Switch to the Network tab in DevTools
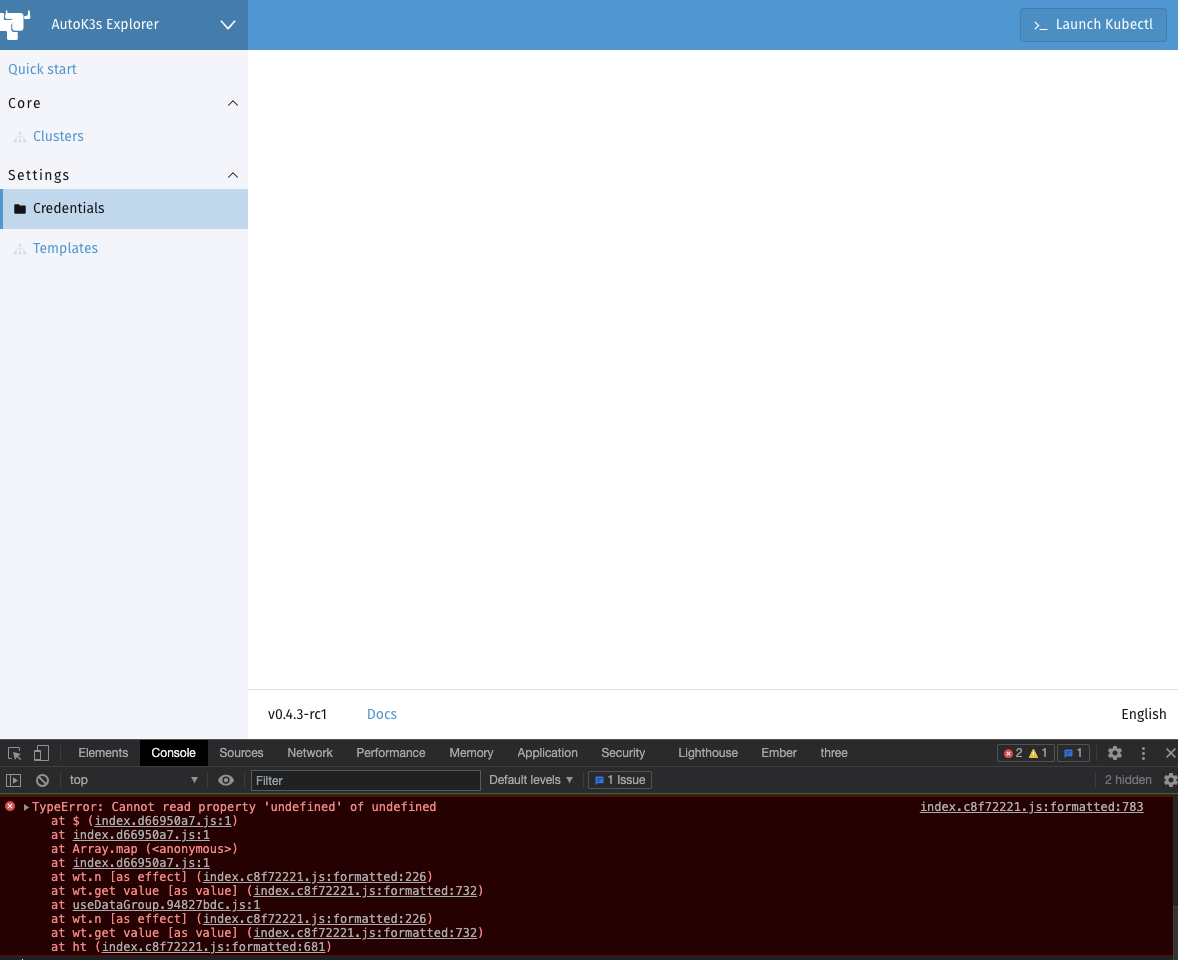 [x=310, y=752]
